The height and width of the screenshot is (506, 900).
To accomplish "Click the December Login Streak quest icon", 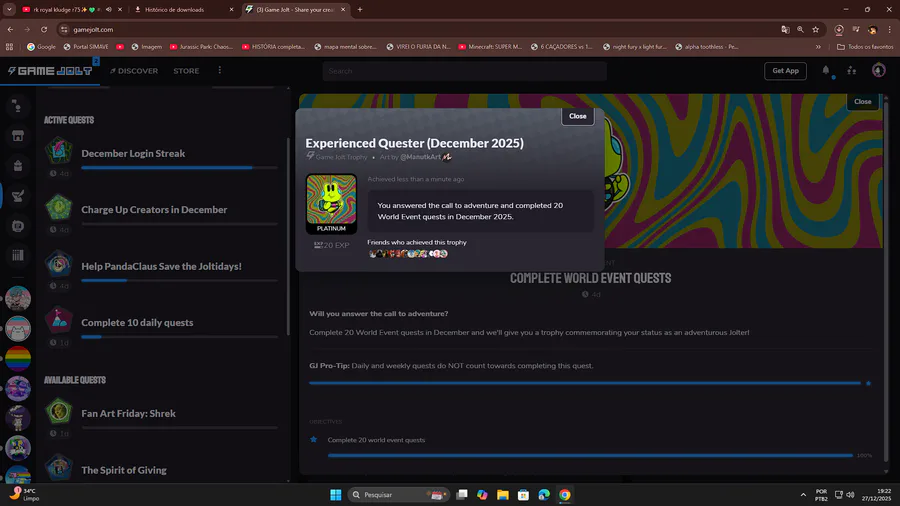I will point(59,151).
